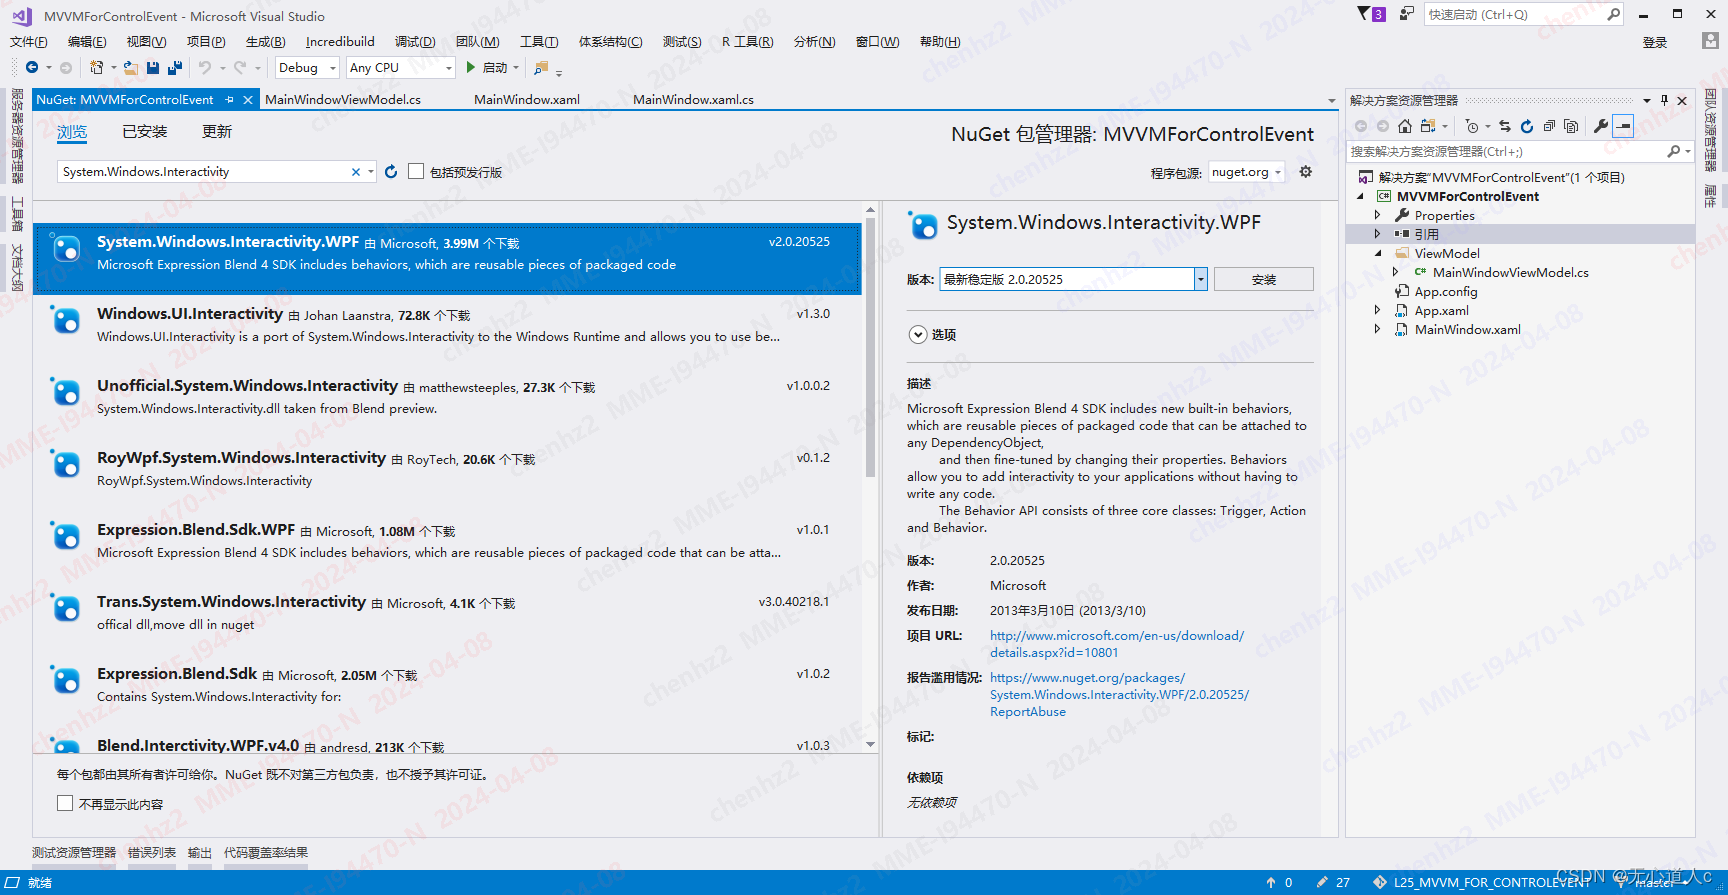Click Solution Explorer view switch icon
The width and height of the screenshot is (1728, 895).
point(1428,126)
